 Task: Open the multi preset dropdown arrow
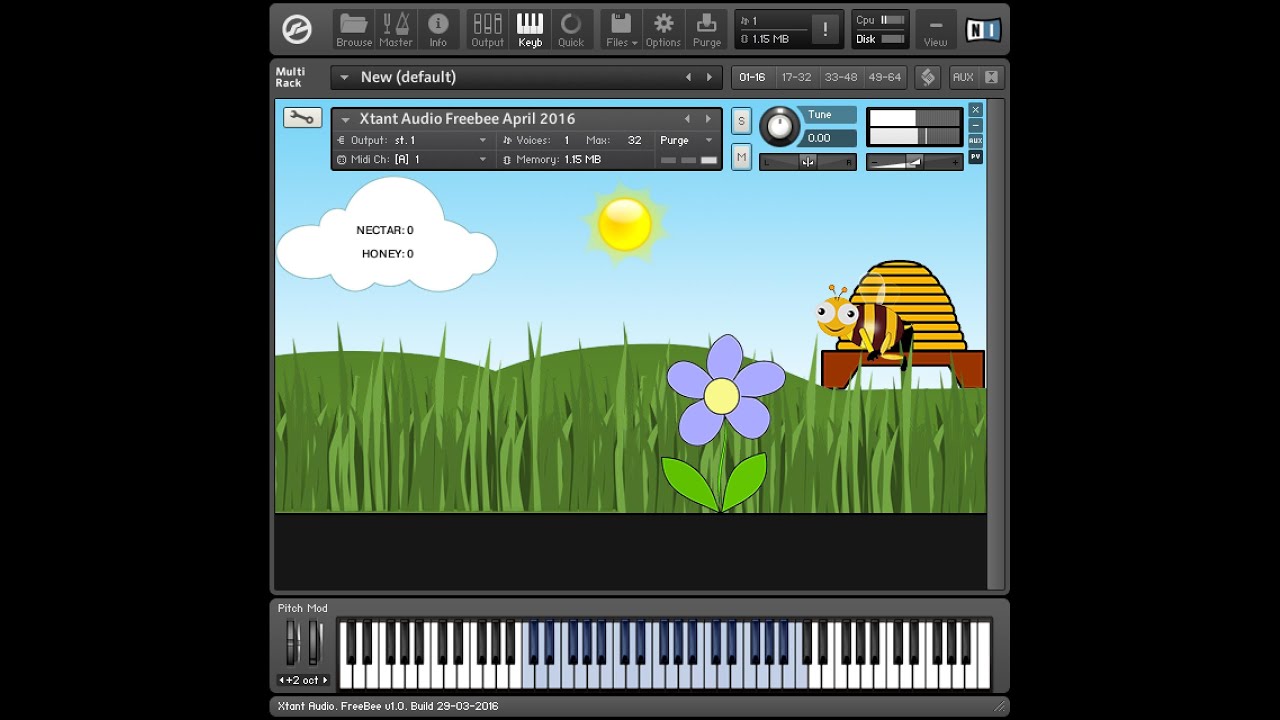tap(344, 77)
